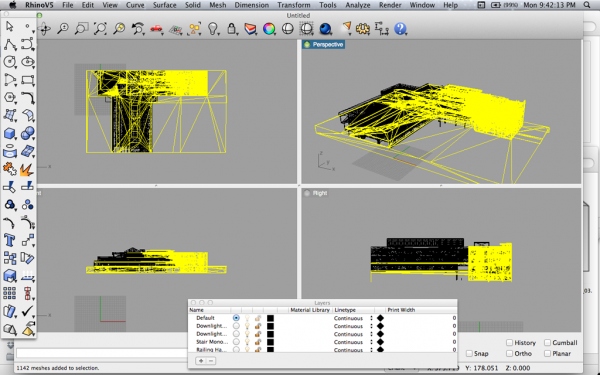Viewport: 600px width, 375px height.
Task: Click the padlock Lock objects icon
Action: (232, 29)
